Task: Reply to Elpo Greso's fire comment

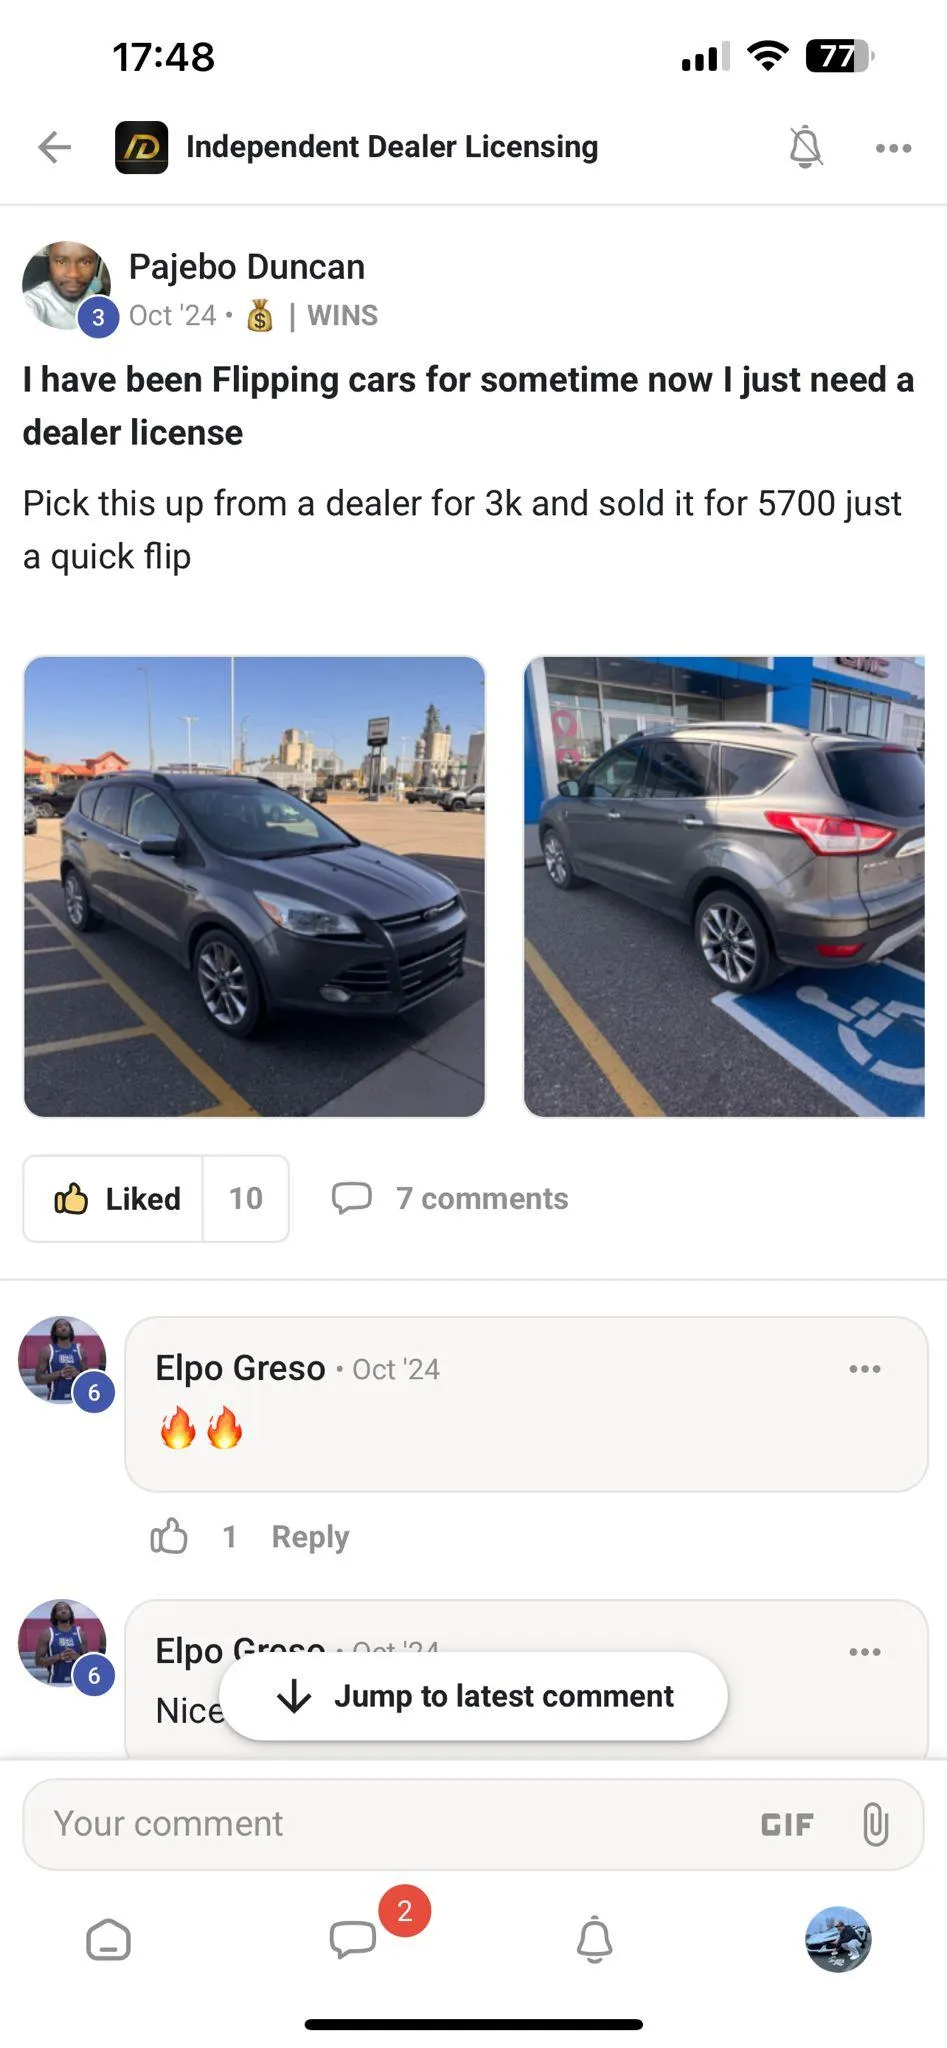Action: [310, 1536]
